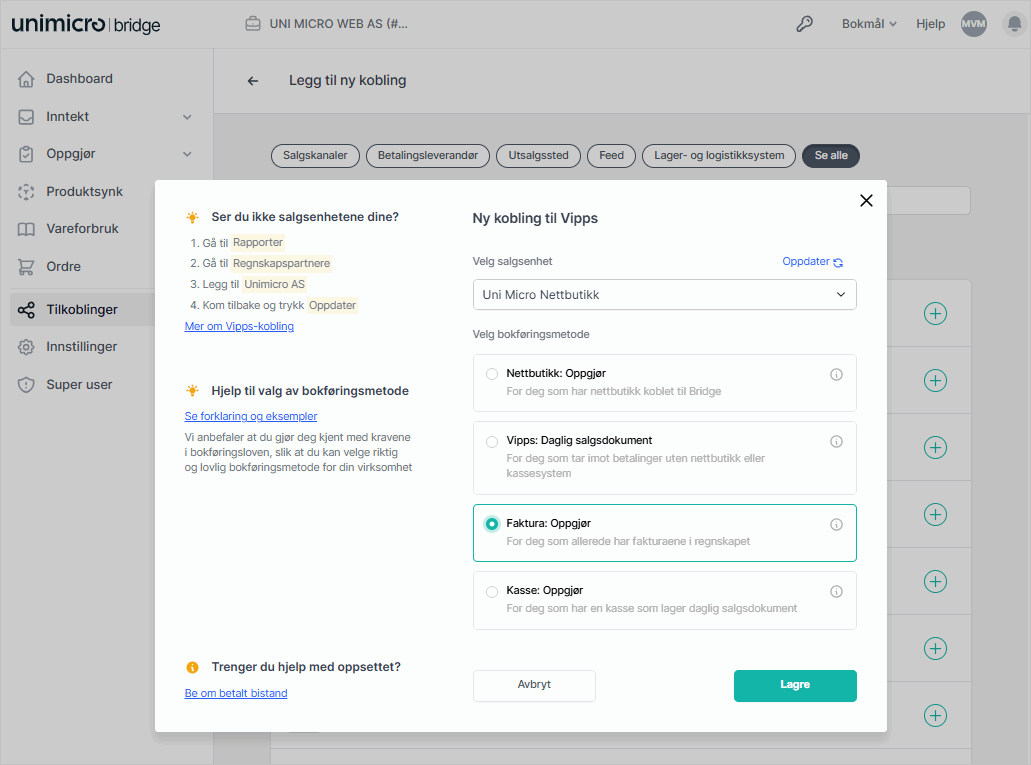Show info for Nettbutikk: Oppgjør
1031x765 pixels.
click(836, 375)
